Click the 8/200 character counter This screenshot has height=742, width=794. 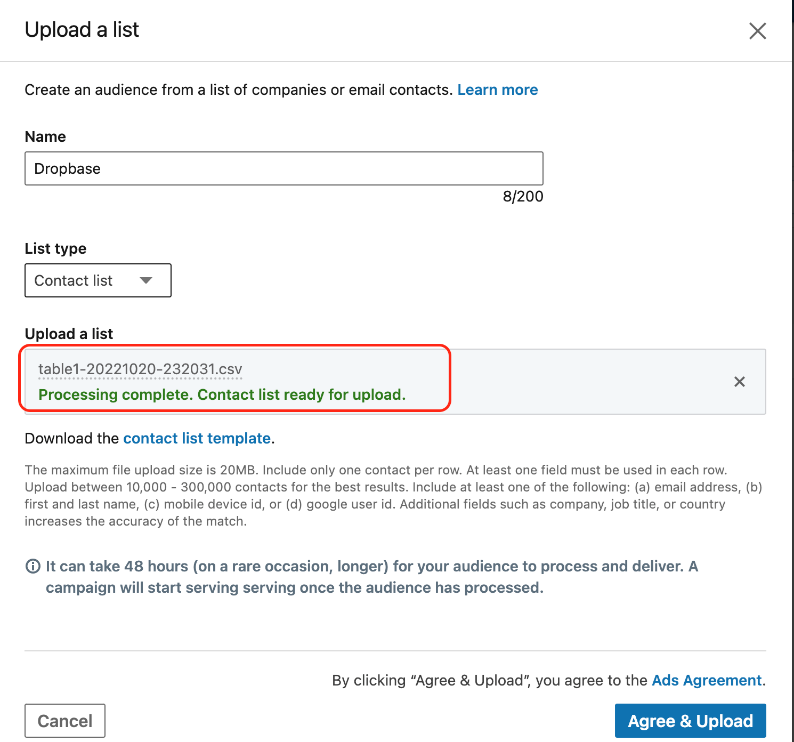pos(522,197)
